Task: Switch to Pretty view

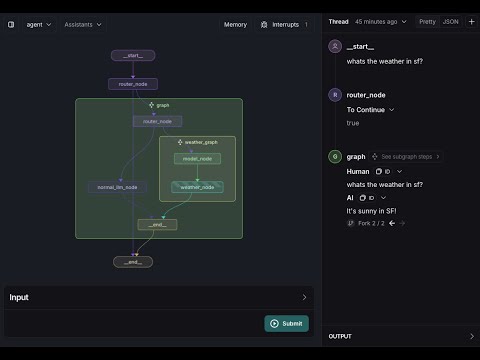Action: pos(427,22)
